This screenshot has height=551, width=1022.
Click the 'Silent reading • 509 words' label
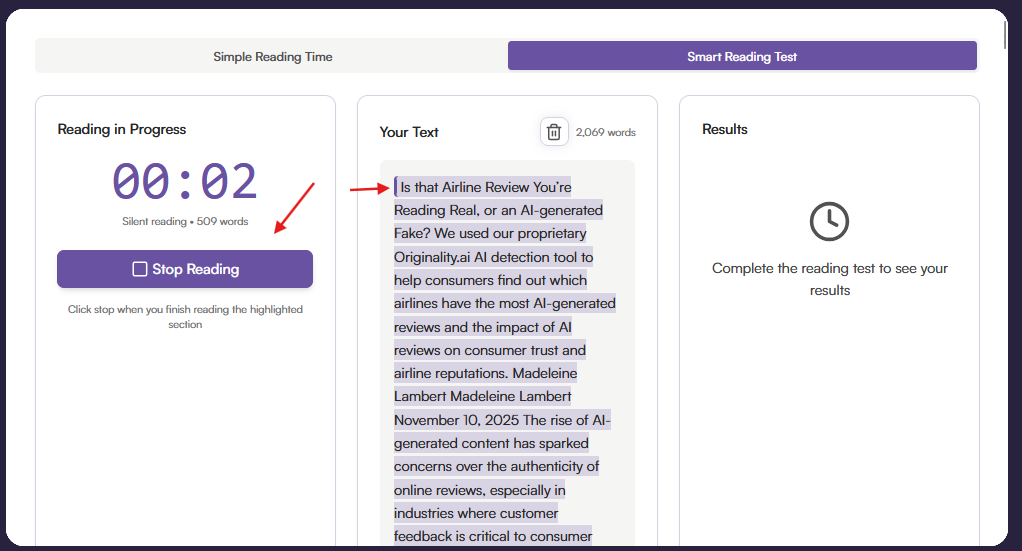pyautogui.click(x=185, y=222)
